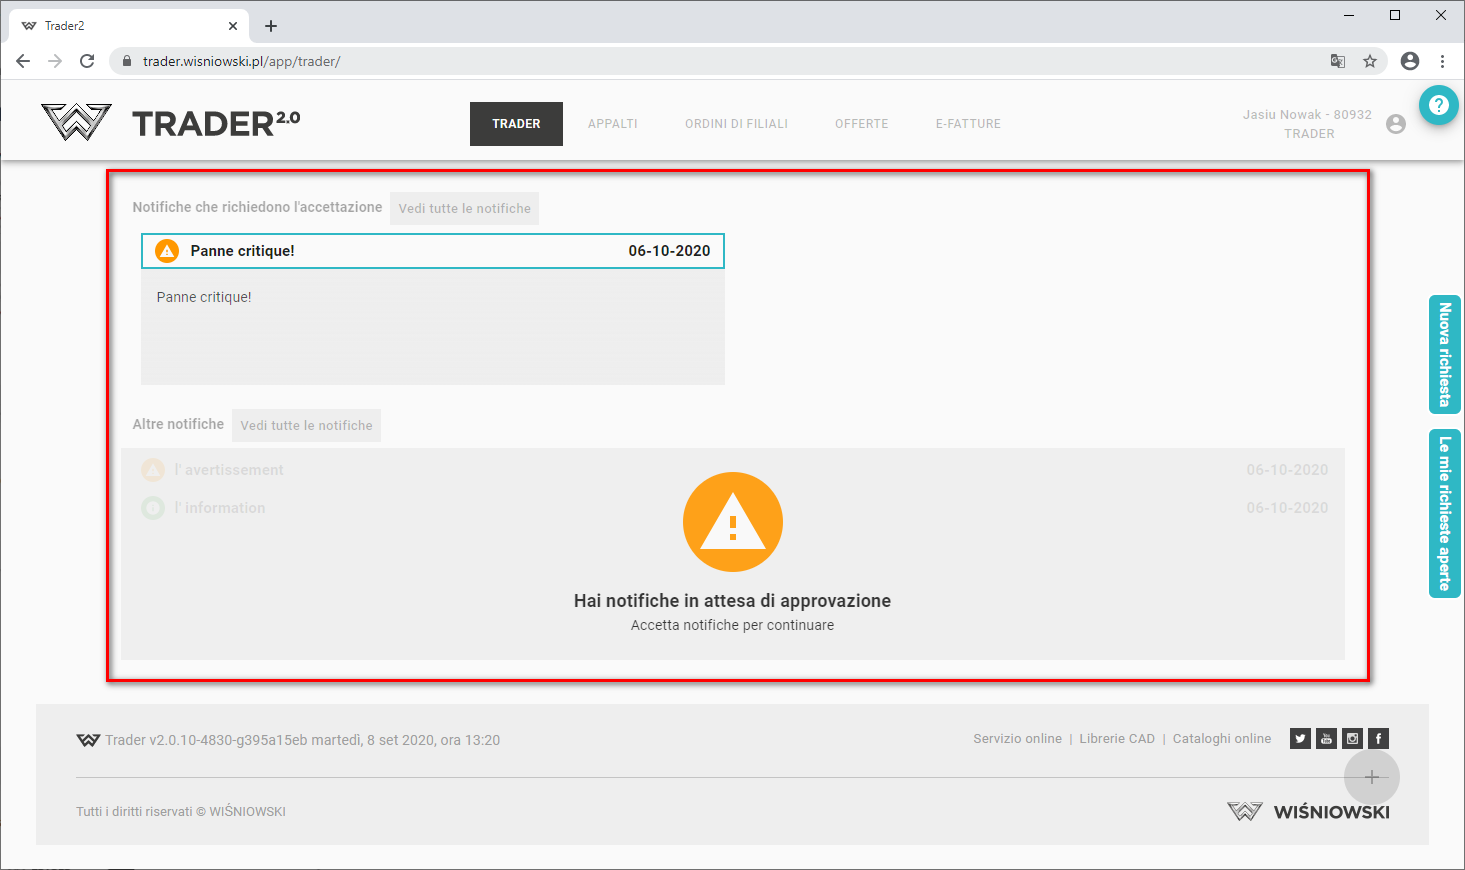Click the translate page icon in address bar
This screenshot has height=870, width=1465.
pyautogui.click(x=1337, y=61)
